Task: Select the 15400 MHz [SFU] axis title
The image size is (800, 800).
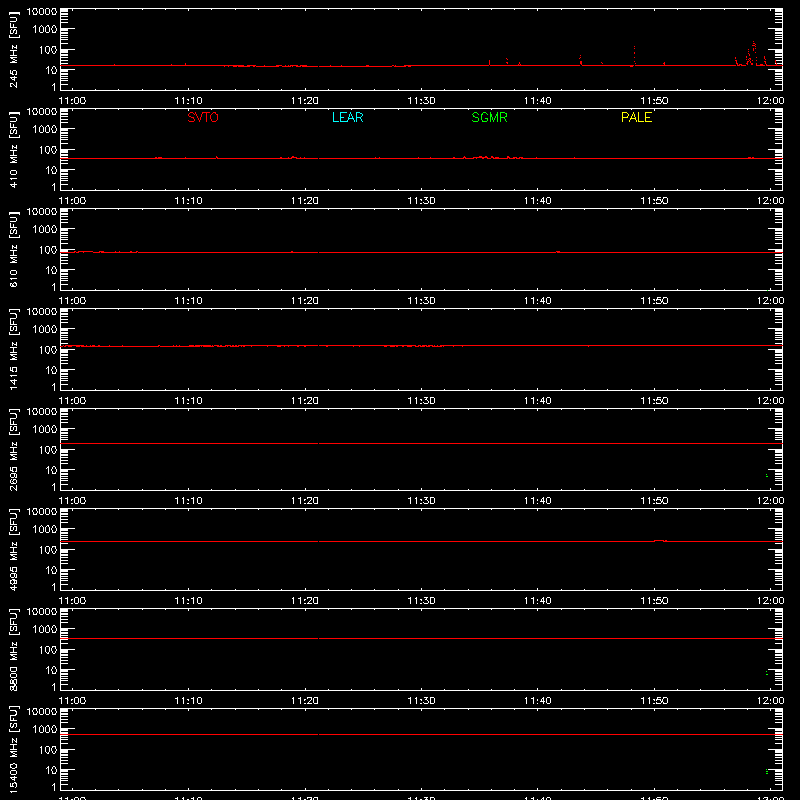Action: pyautogui.click(x=13, y=749)
